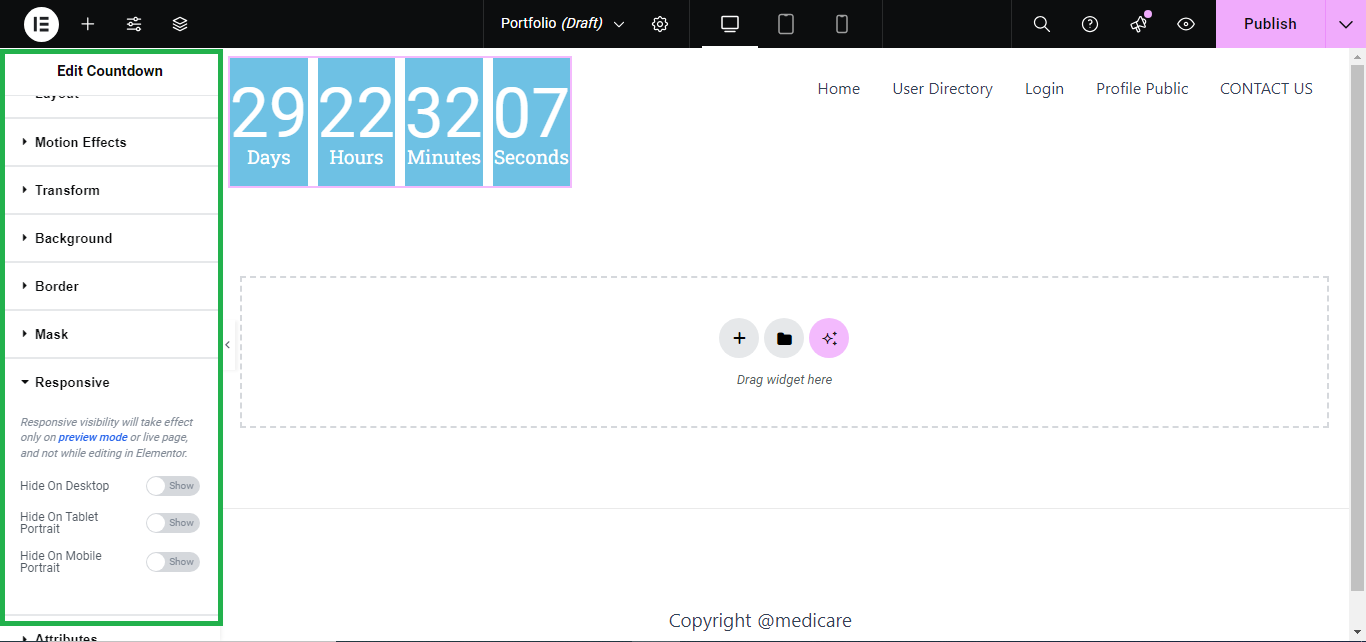Open Add Element plus icon in top bar
1366x642 pixels.
click(88, 24)
